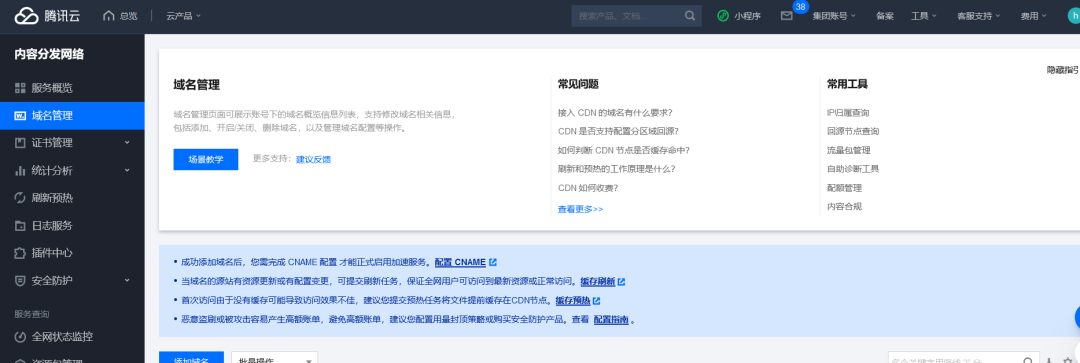The image size is (1080, 363).
Task: Expand the 证书管理 sidebar group
Action: [72, 143]
